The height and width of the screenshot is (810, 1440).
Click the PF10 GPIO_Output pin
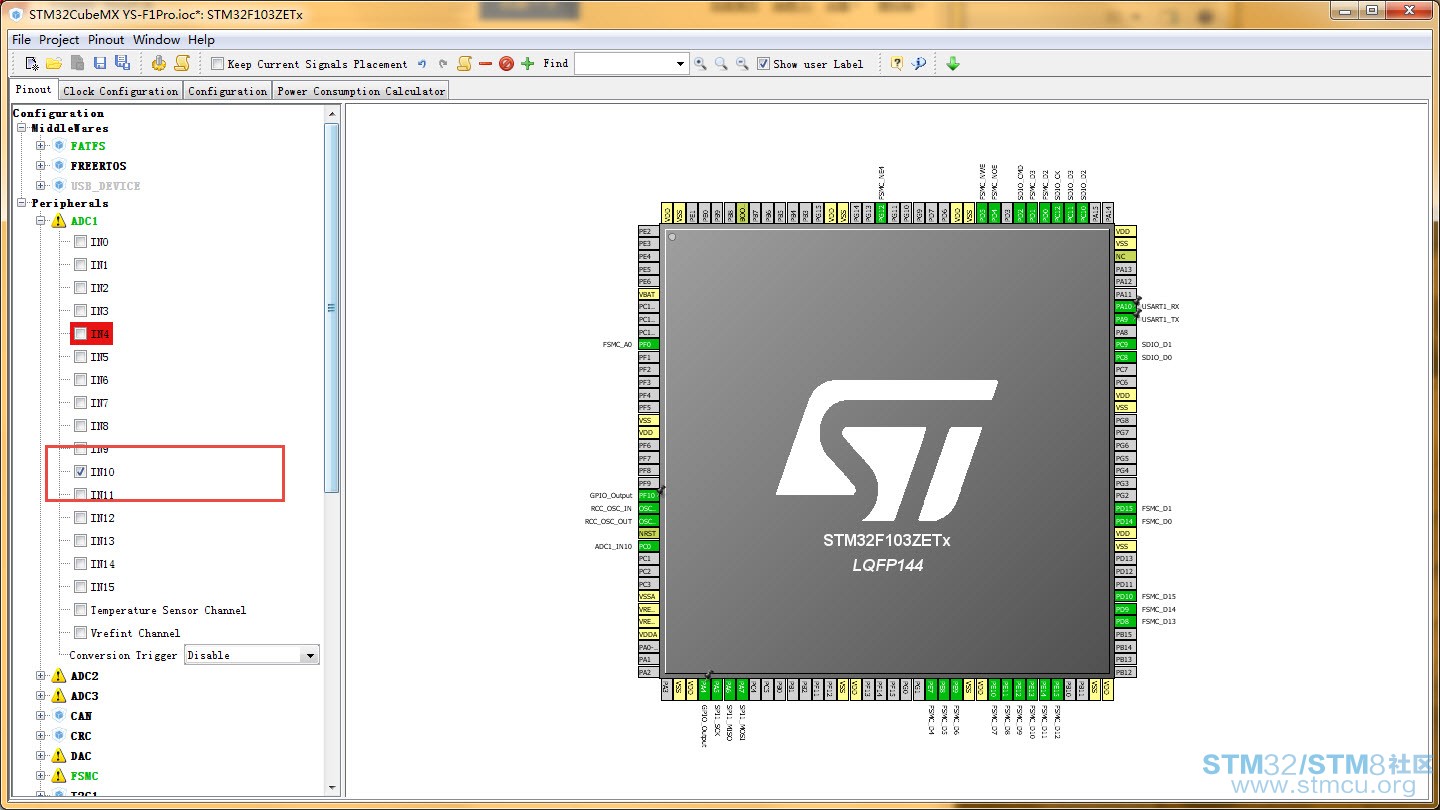648,496
